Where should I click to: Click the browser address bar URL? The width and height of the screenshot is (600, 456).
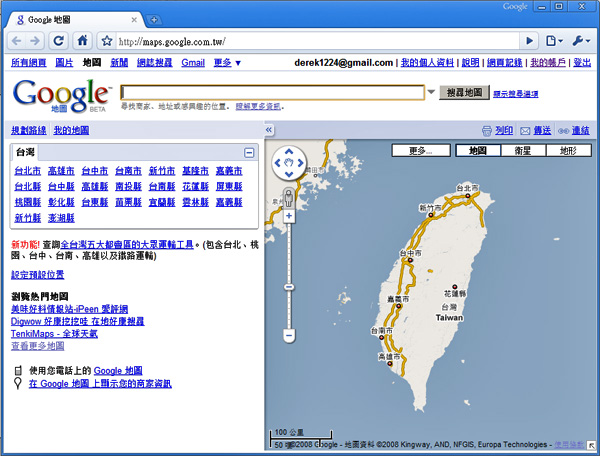(172, 41)
